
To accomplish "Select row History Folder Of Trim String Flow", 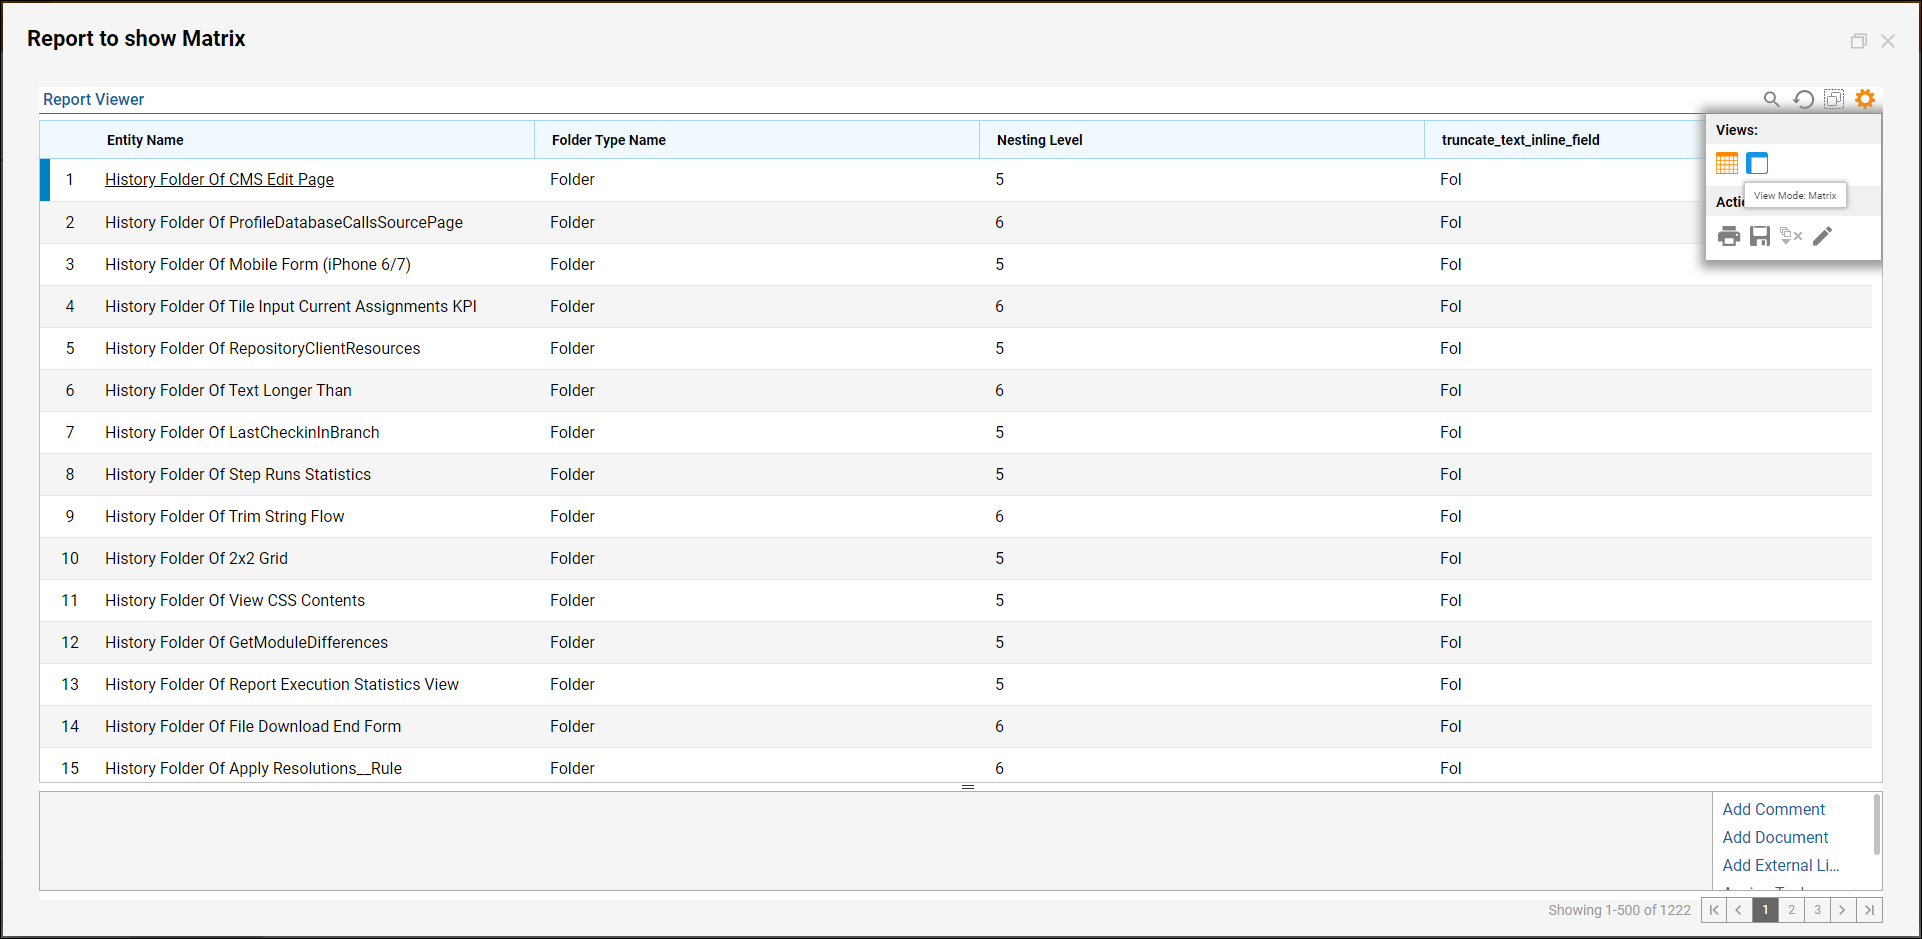I will click(956, 516).
